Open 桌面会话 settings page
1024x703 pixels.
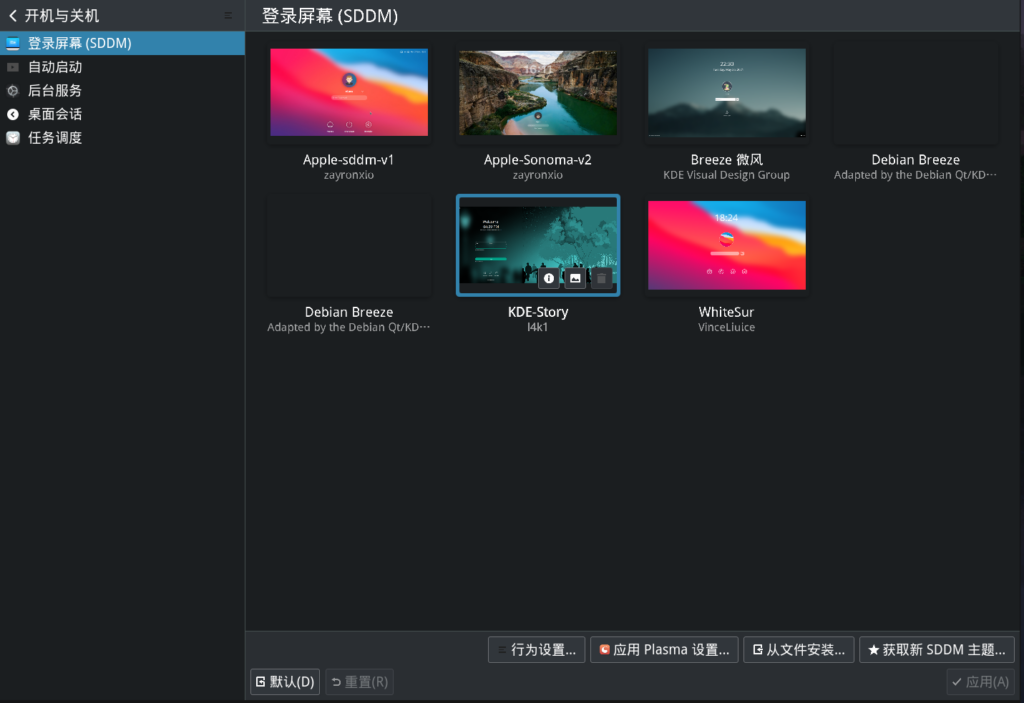[122, 114]
